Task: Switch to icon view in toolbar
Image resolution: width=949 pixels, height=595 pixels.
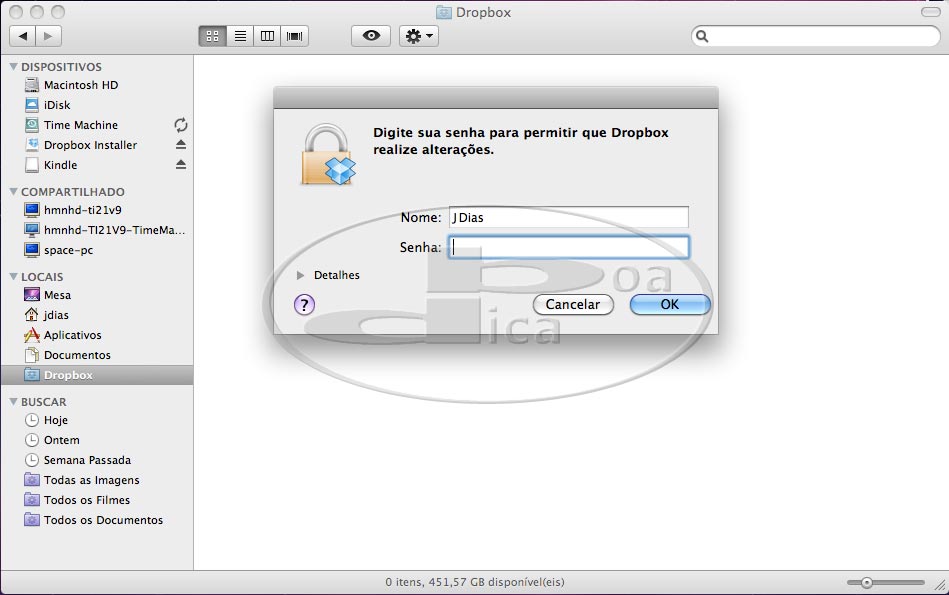Action: 212,36
